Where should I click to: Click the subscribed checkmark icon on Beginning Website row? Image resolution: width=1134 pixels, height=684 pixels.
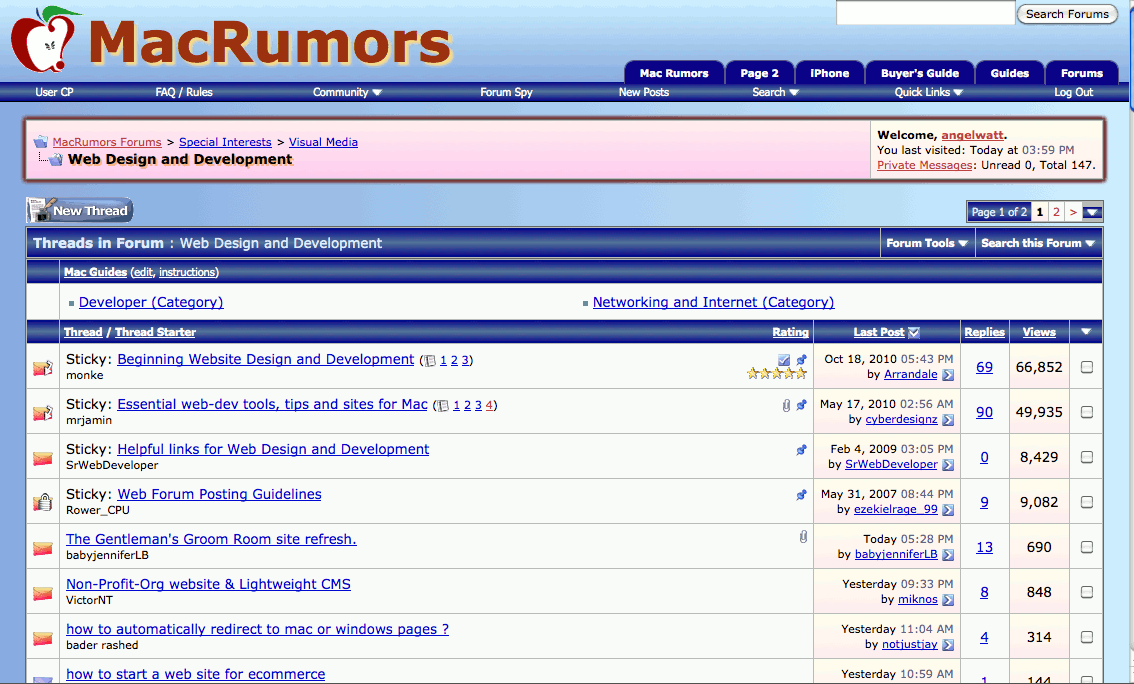tap(784, 359)
